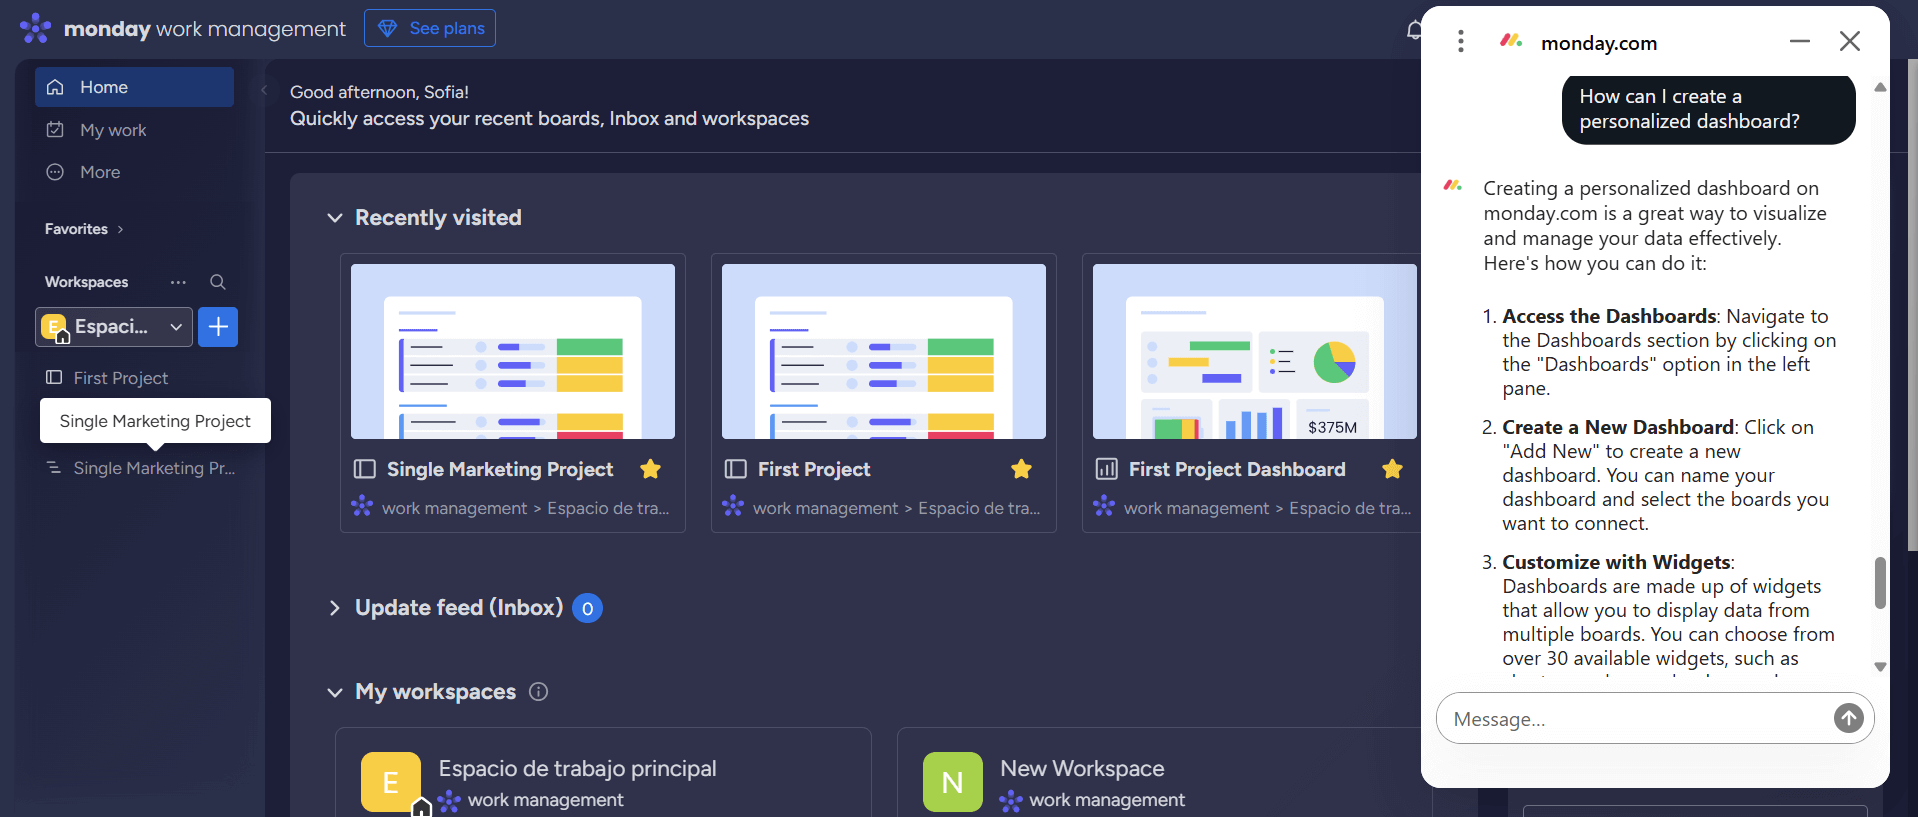Screen dimensions: 1918x817
Task: Search workspaces with the magnifier icon
Action: coord(217,282)
